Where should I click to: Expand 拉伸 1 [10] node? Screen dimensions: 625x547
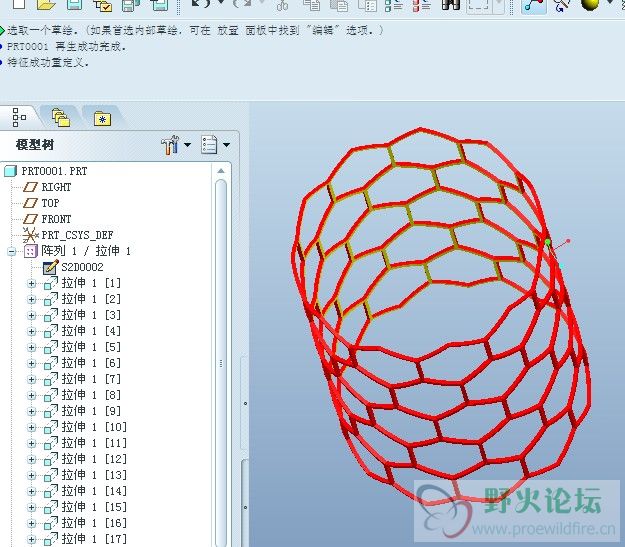pyautogui.click(x=31, y=427)
